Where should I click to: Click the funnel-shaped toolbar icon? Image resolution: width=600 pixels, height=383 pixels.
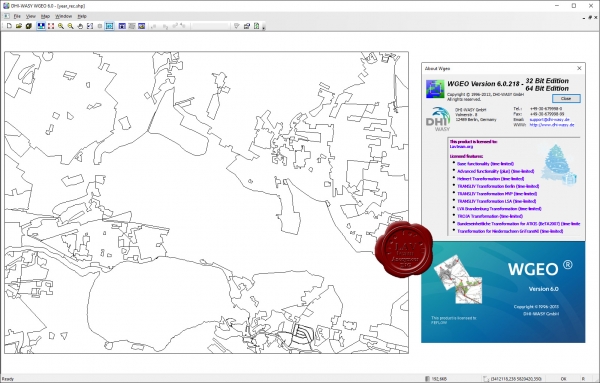(x=236, y=26)
